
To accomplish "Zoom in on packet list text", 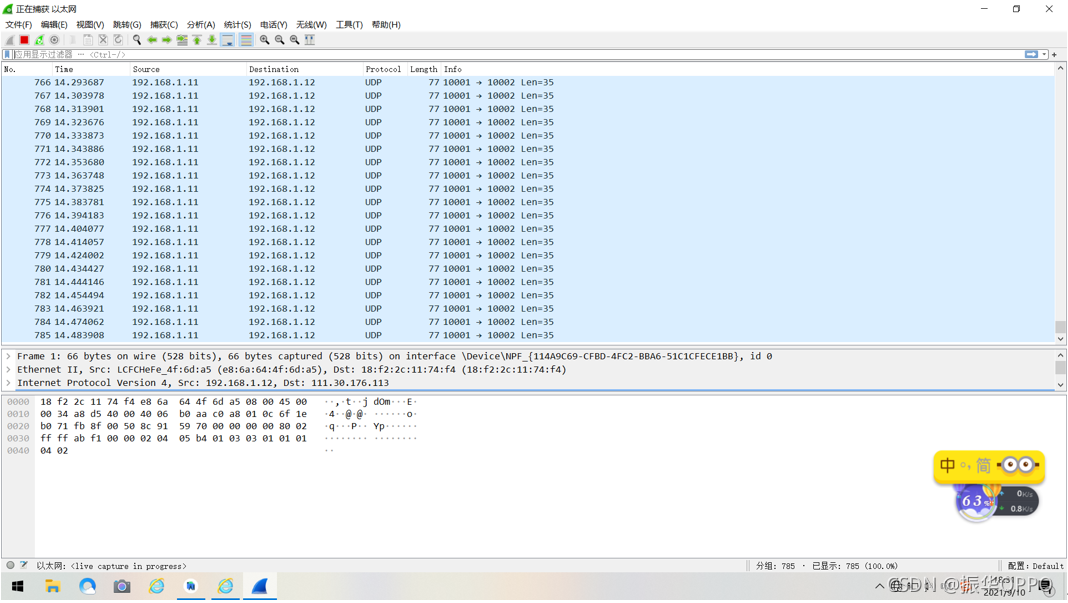I will [265, 40].
